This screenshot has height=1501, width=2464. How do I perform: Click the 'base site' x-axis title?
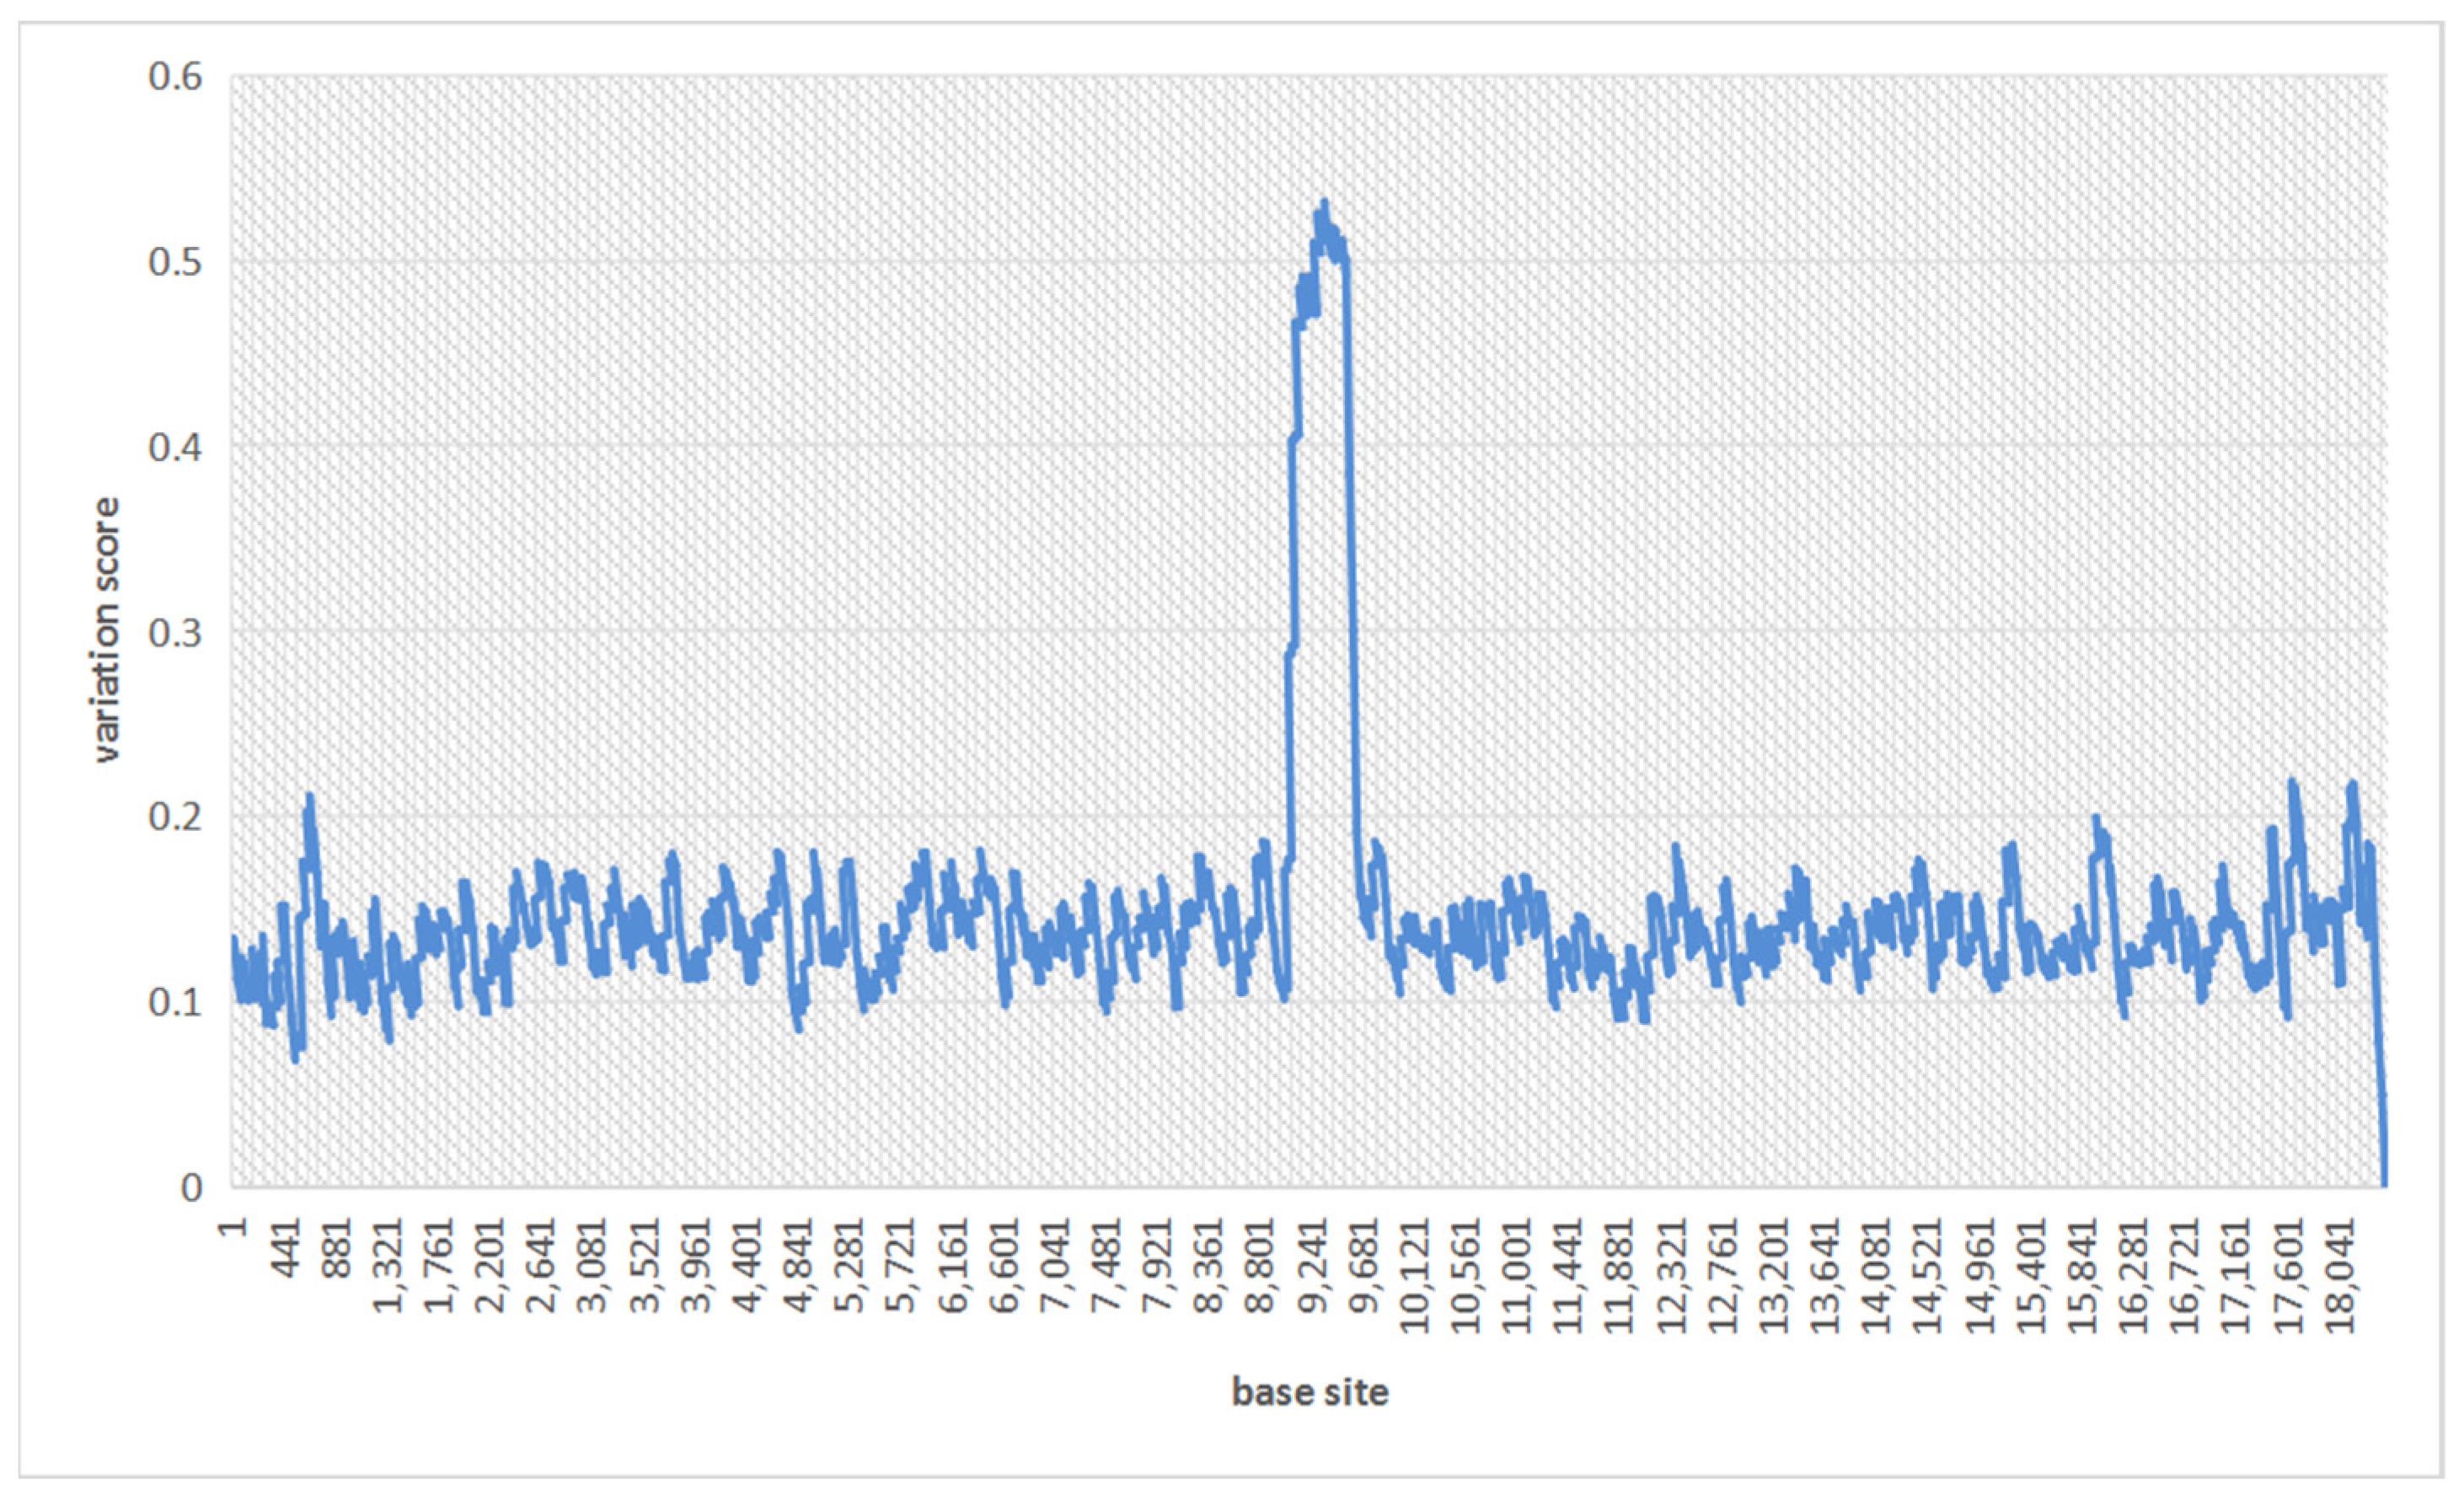tap(1310, 1392)
